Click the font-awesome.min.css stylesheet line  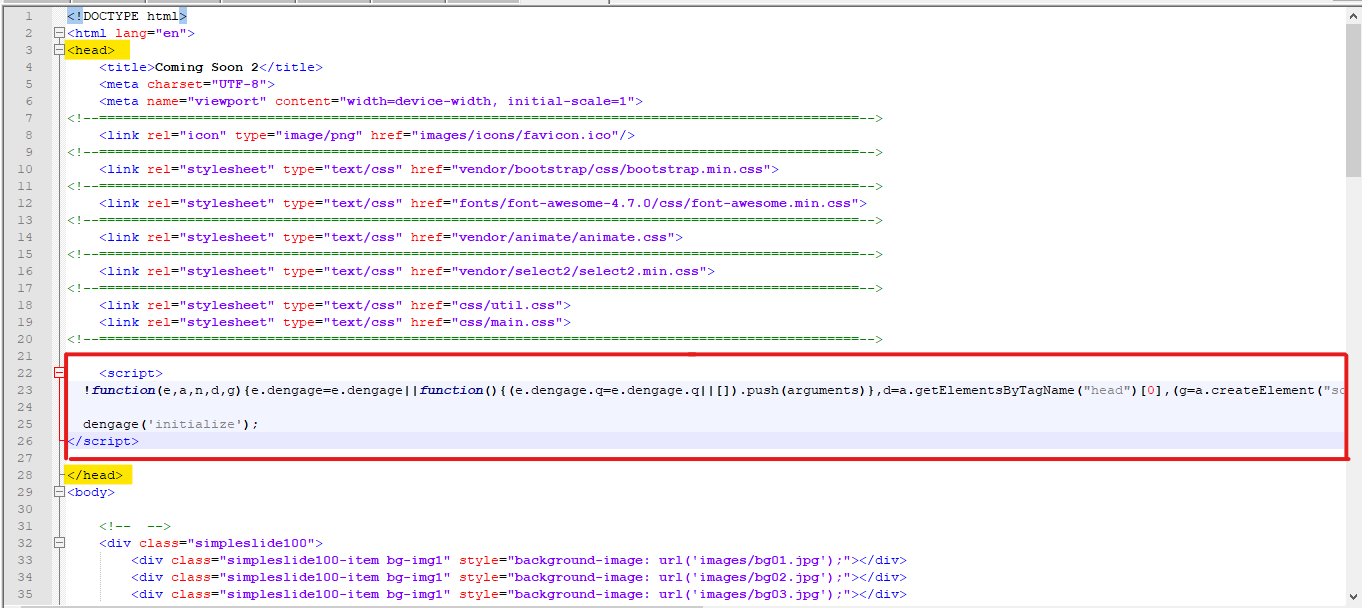pos(483,203)
